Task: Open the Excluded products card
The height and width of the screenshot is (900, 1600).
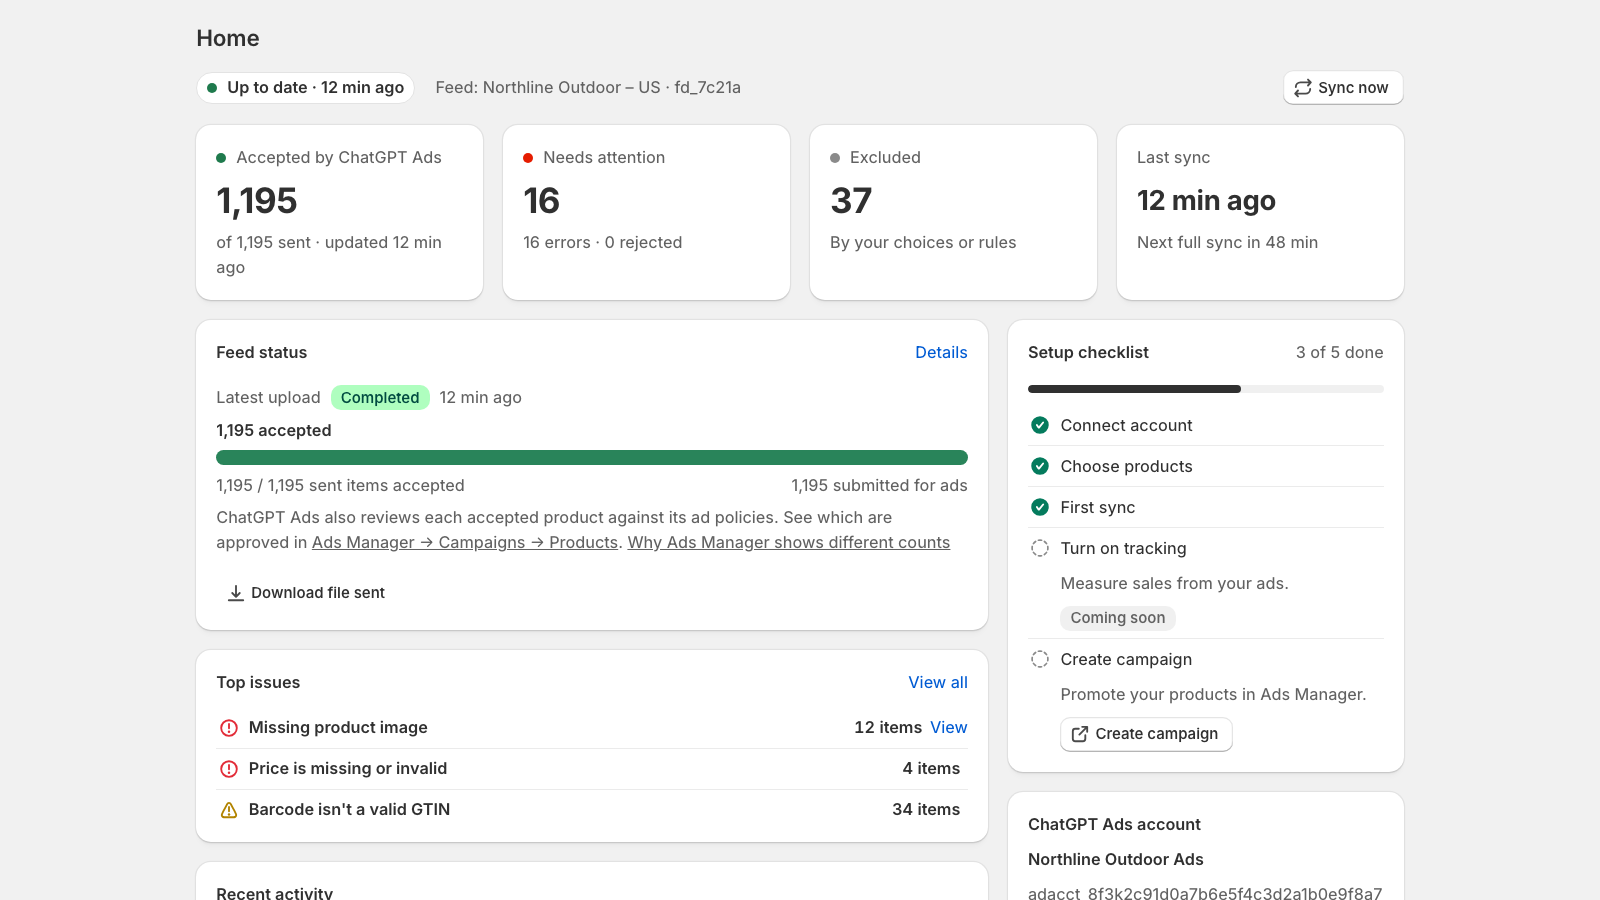Action: pos(954,212)
